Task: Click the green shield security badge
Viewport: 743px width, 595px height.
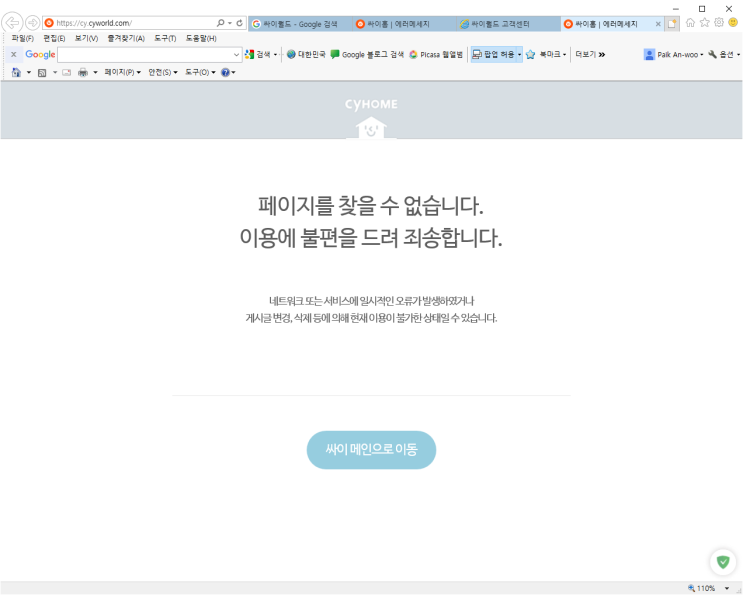Action: coord(723,562)
